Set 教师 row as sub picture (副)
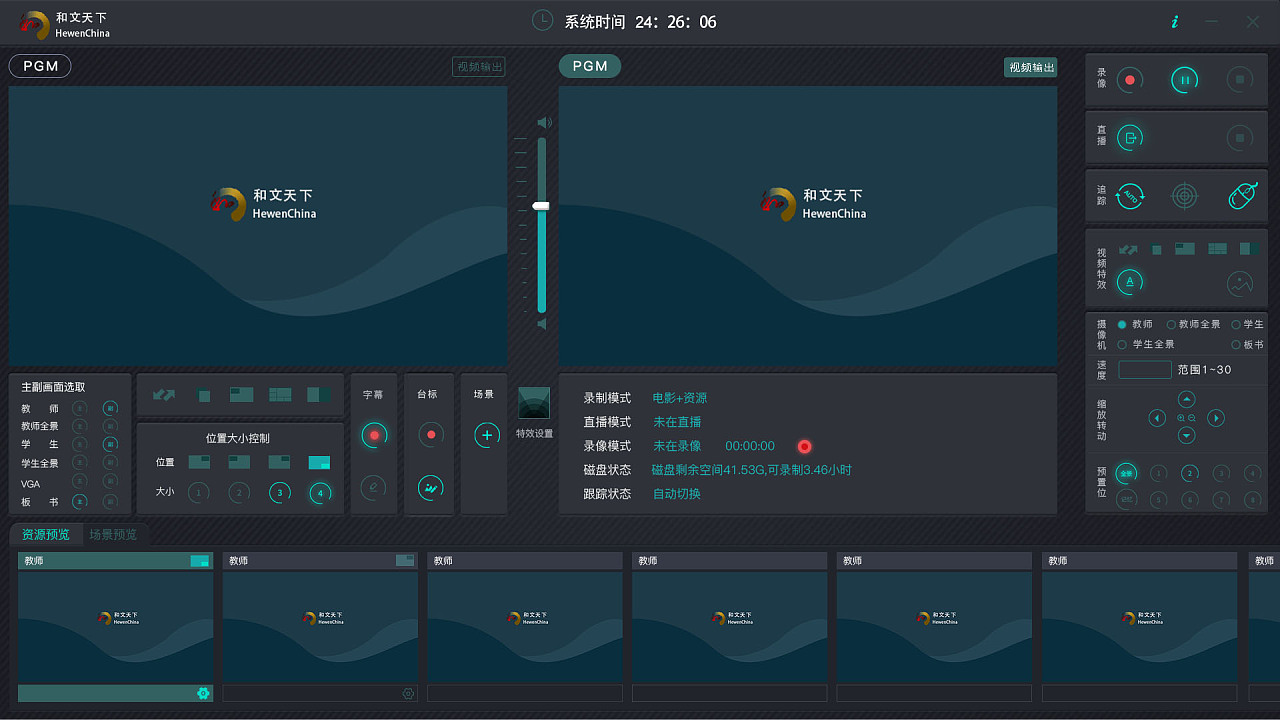1280x720 pixels. coord(110,408)
